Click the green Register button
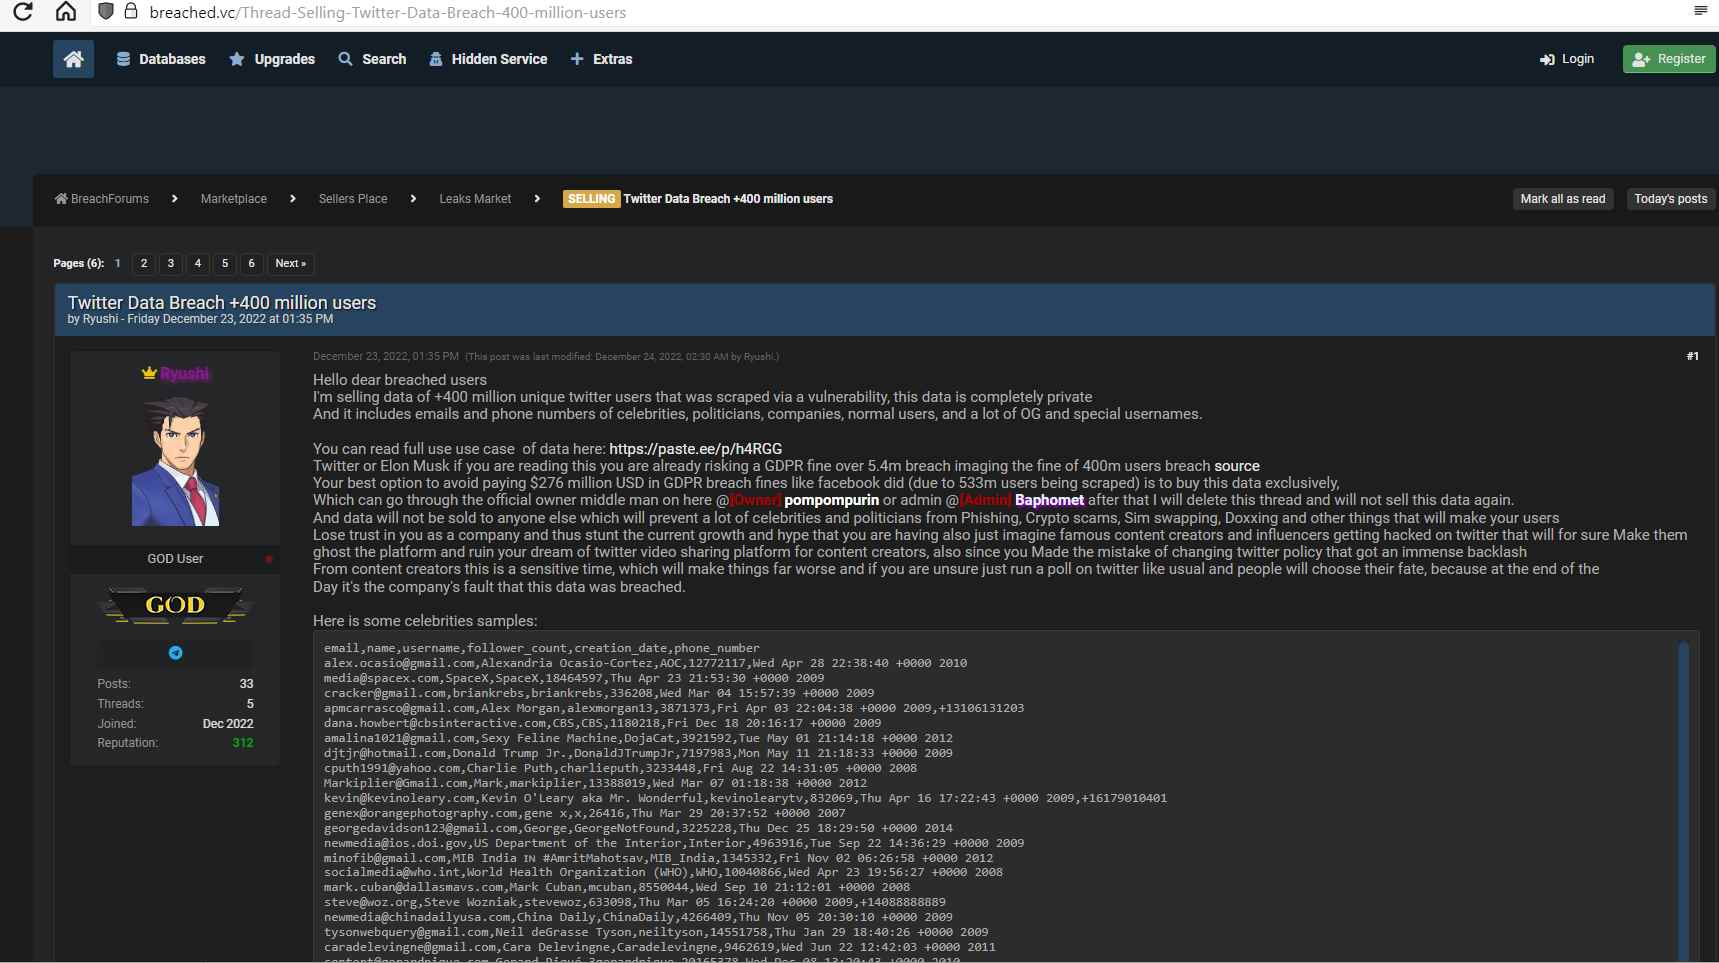This screenshot has width=1719, height=963. [1669, 59]
